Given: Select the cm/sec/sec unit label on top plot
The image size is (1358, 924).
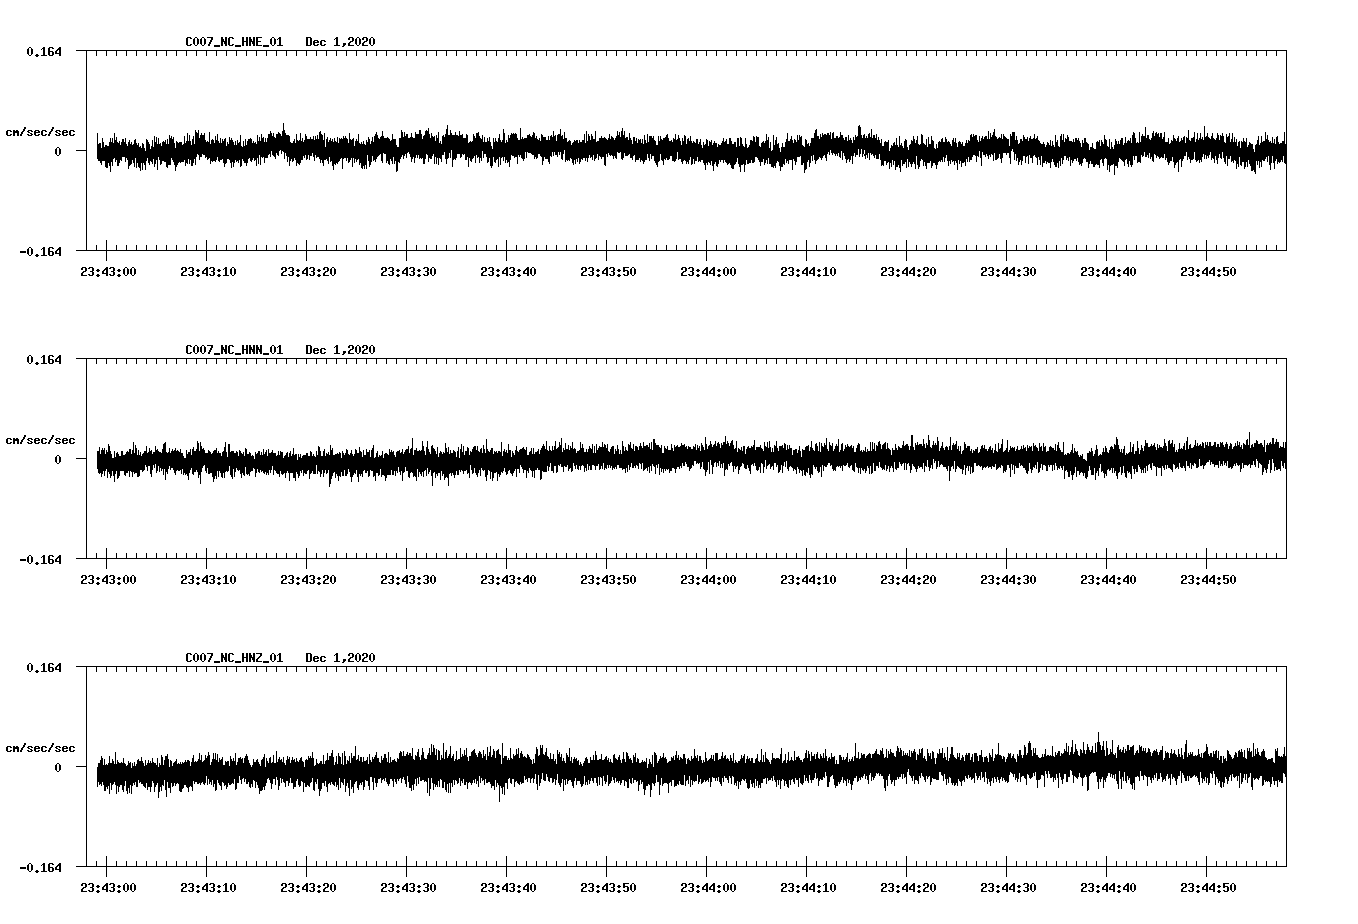Looking at the screenshot, I should (x=42, y=131).
